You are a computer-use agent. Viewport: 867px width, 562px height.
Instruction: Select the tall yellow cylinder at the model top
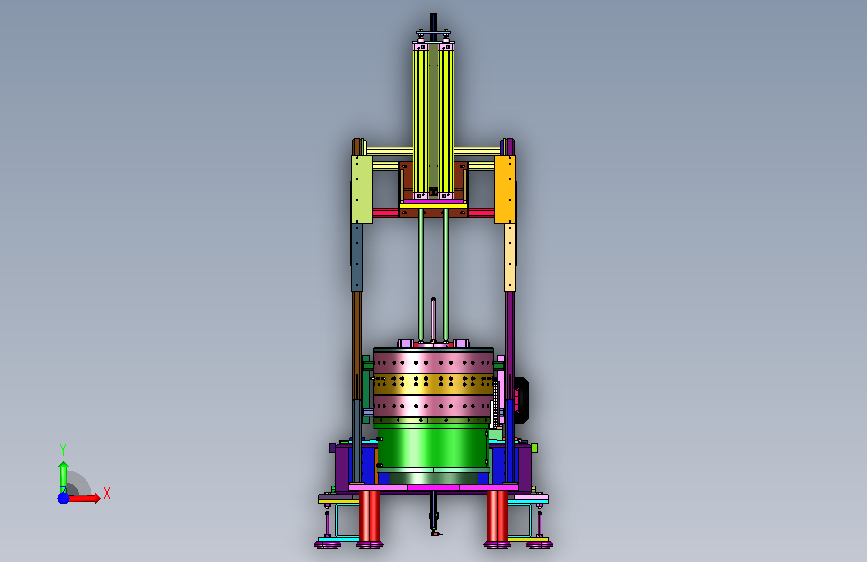click(x=434, y=119)
